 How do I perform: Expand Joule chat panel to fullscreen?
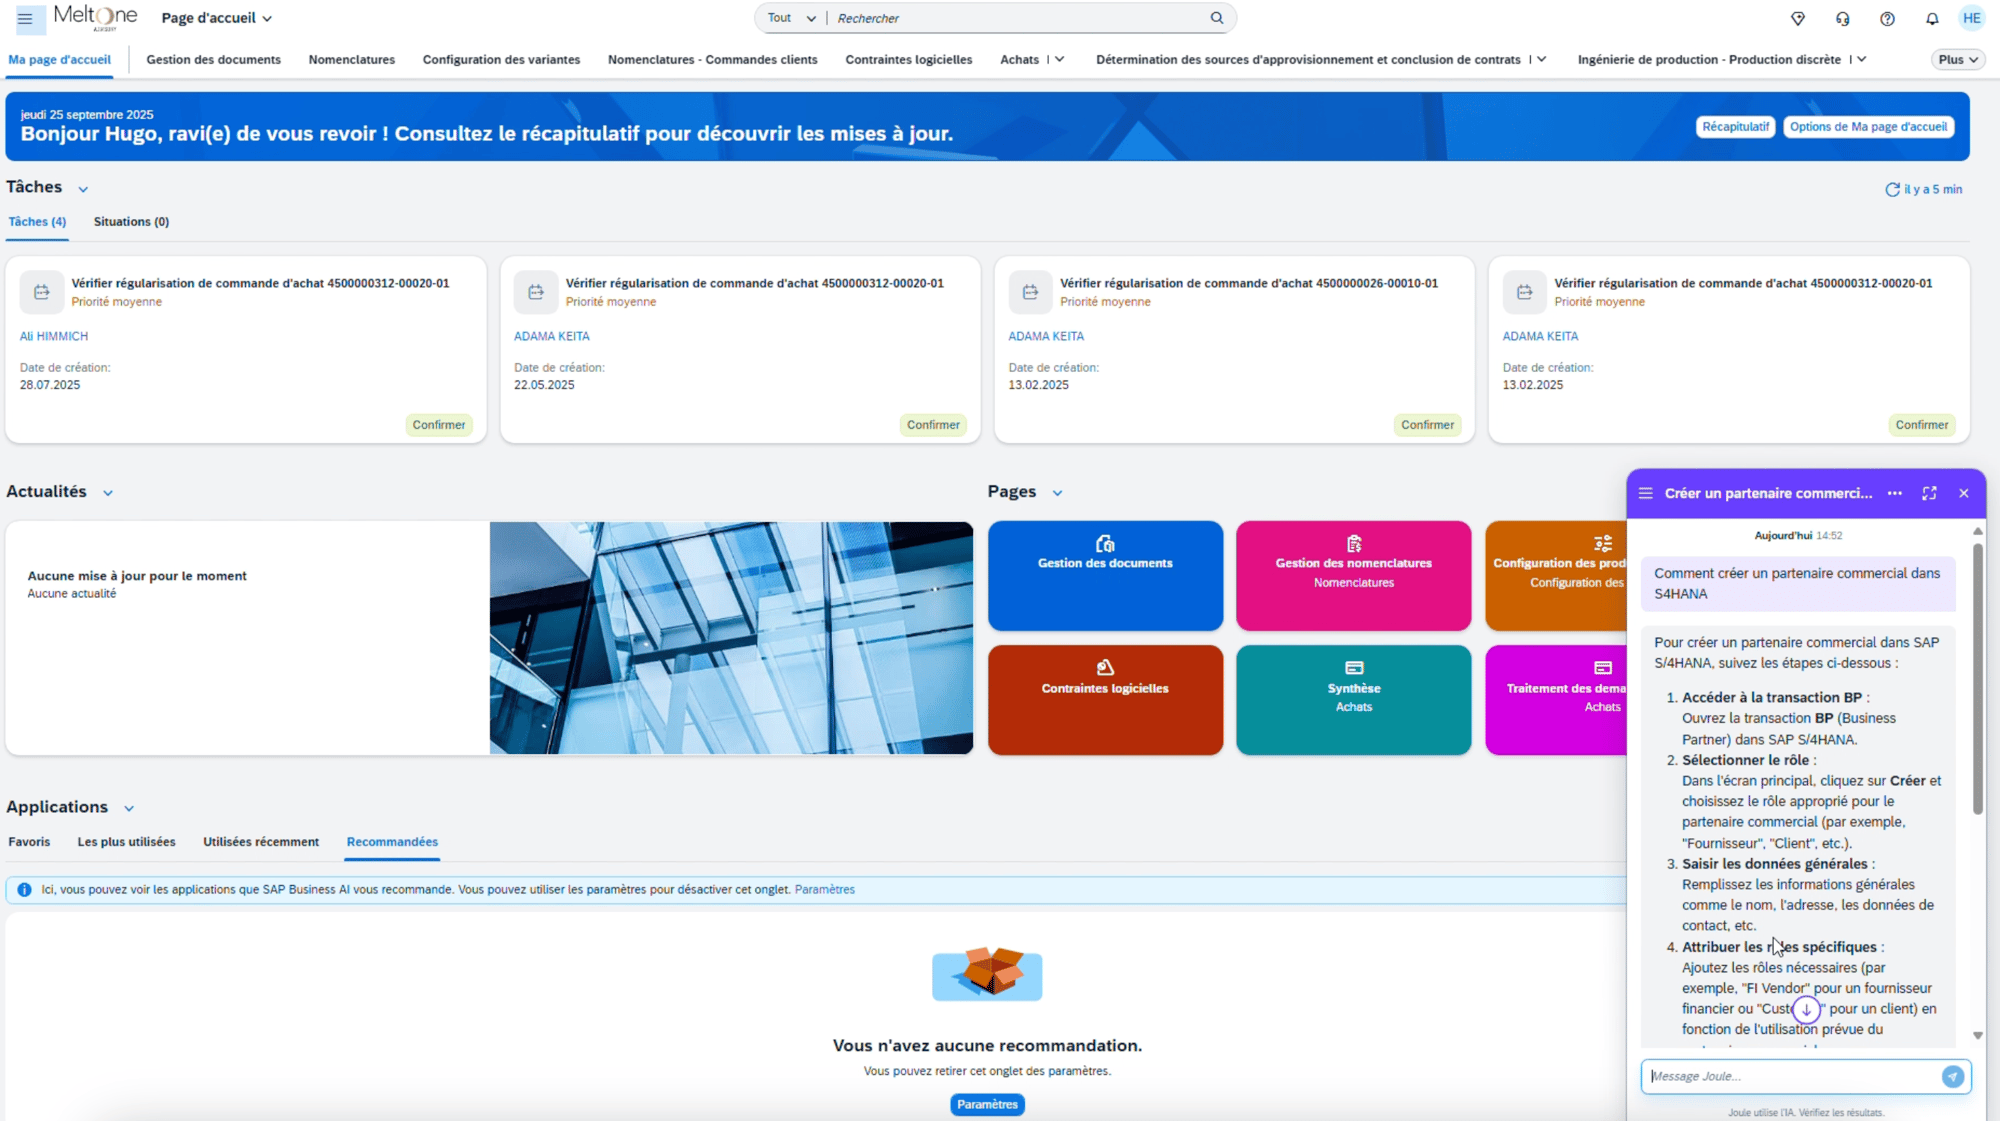coord(1929,493)
